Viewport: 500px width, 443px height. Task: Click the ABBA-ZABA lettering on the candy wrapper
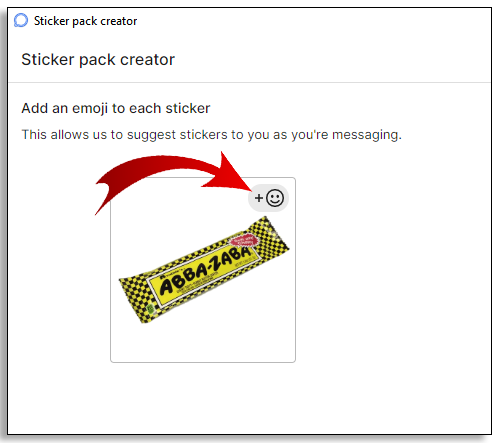tap(205, 270)
